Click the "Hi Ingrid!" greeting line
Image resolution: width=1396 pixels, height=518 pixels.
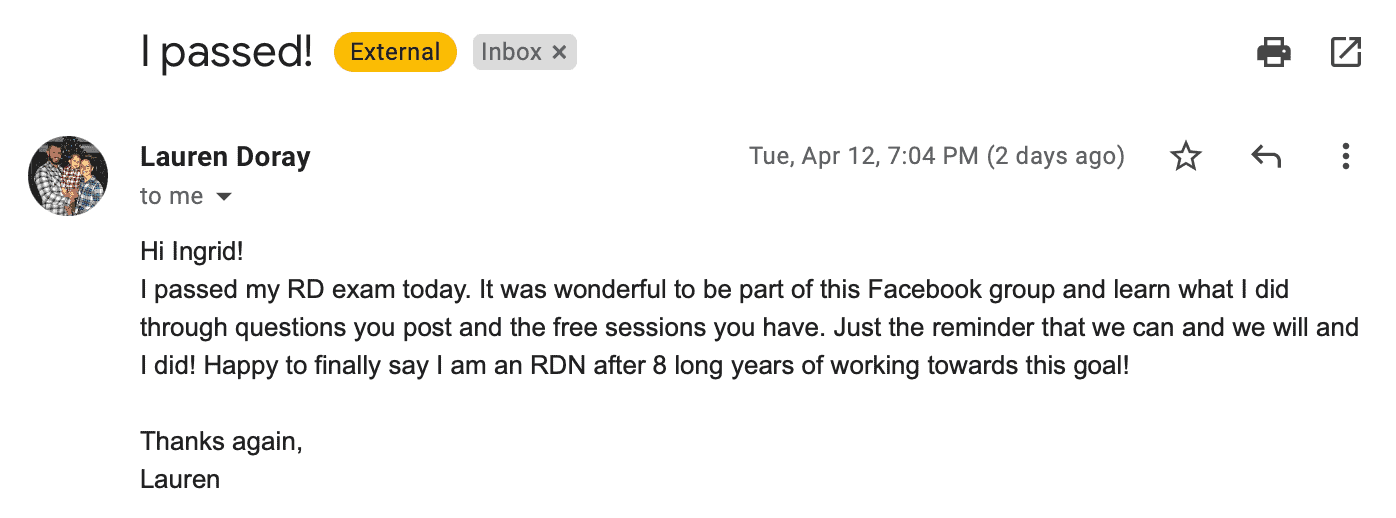coord(192,252)
